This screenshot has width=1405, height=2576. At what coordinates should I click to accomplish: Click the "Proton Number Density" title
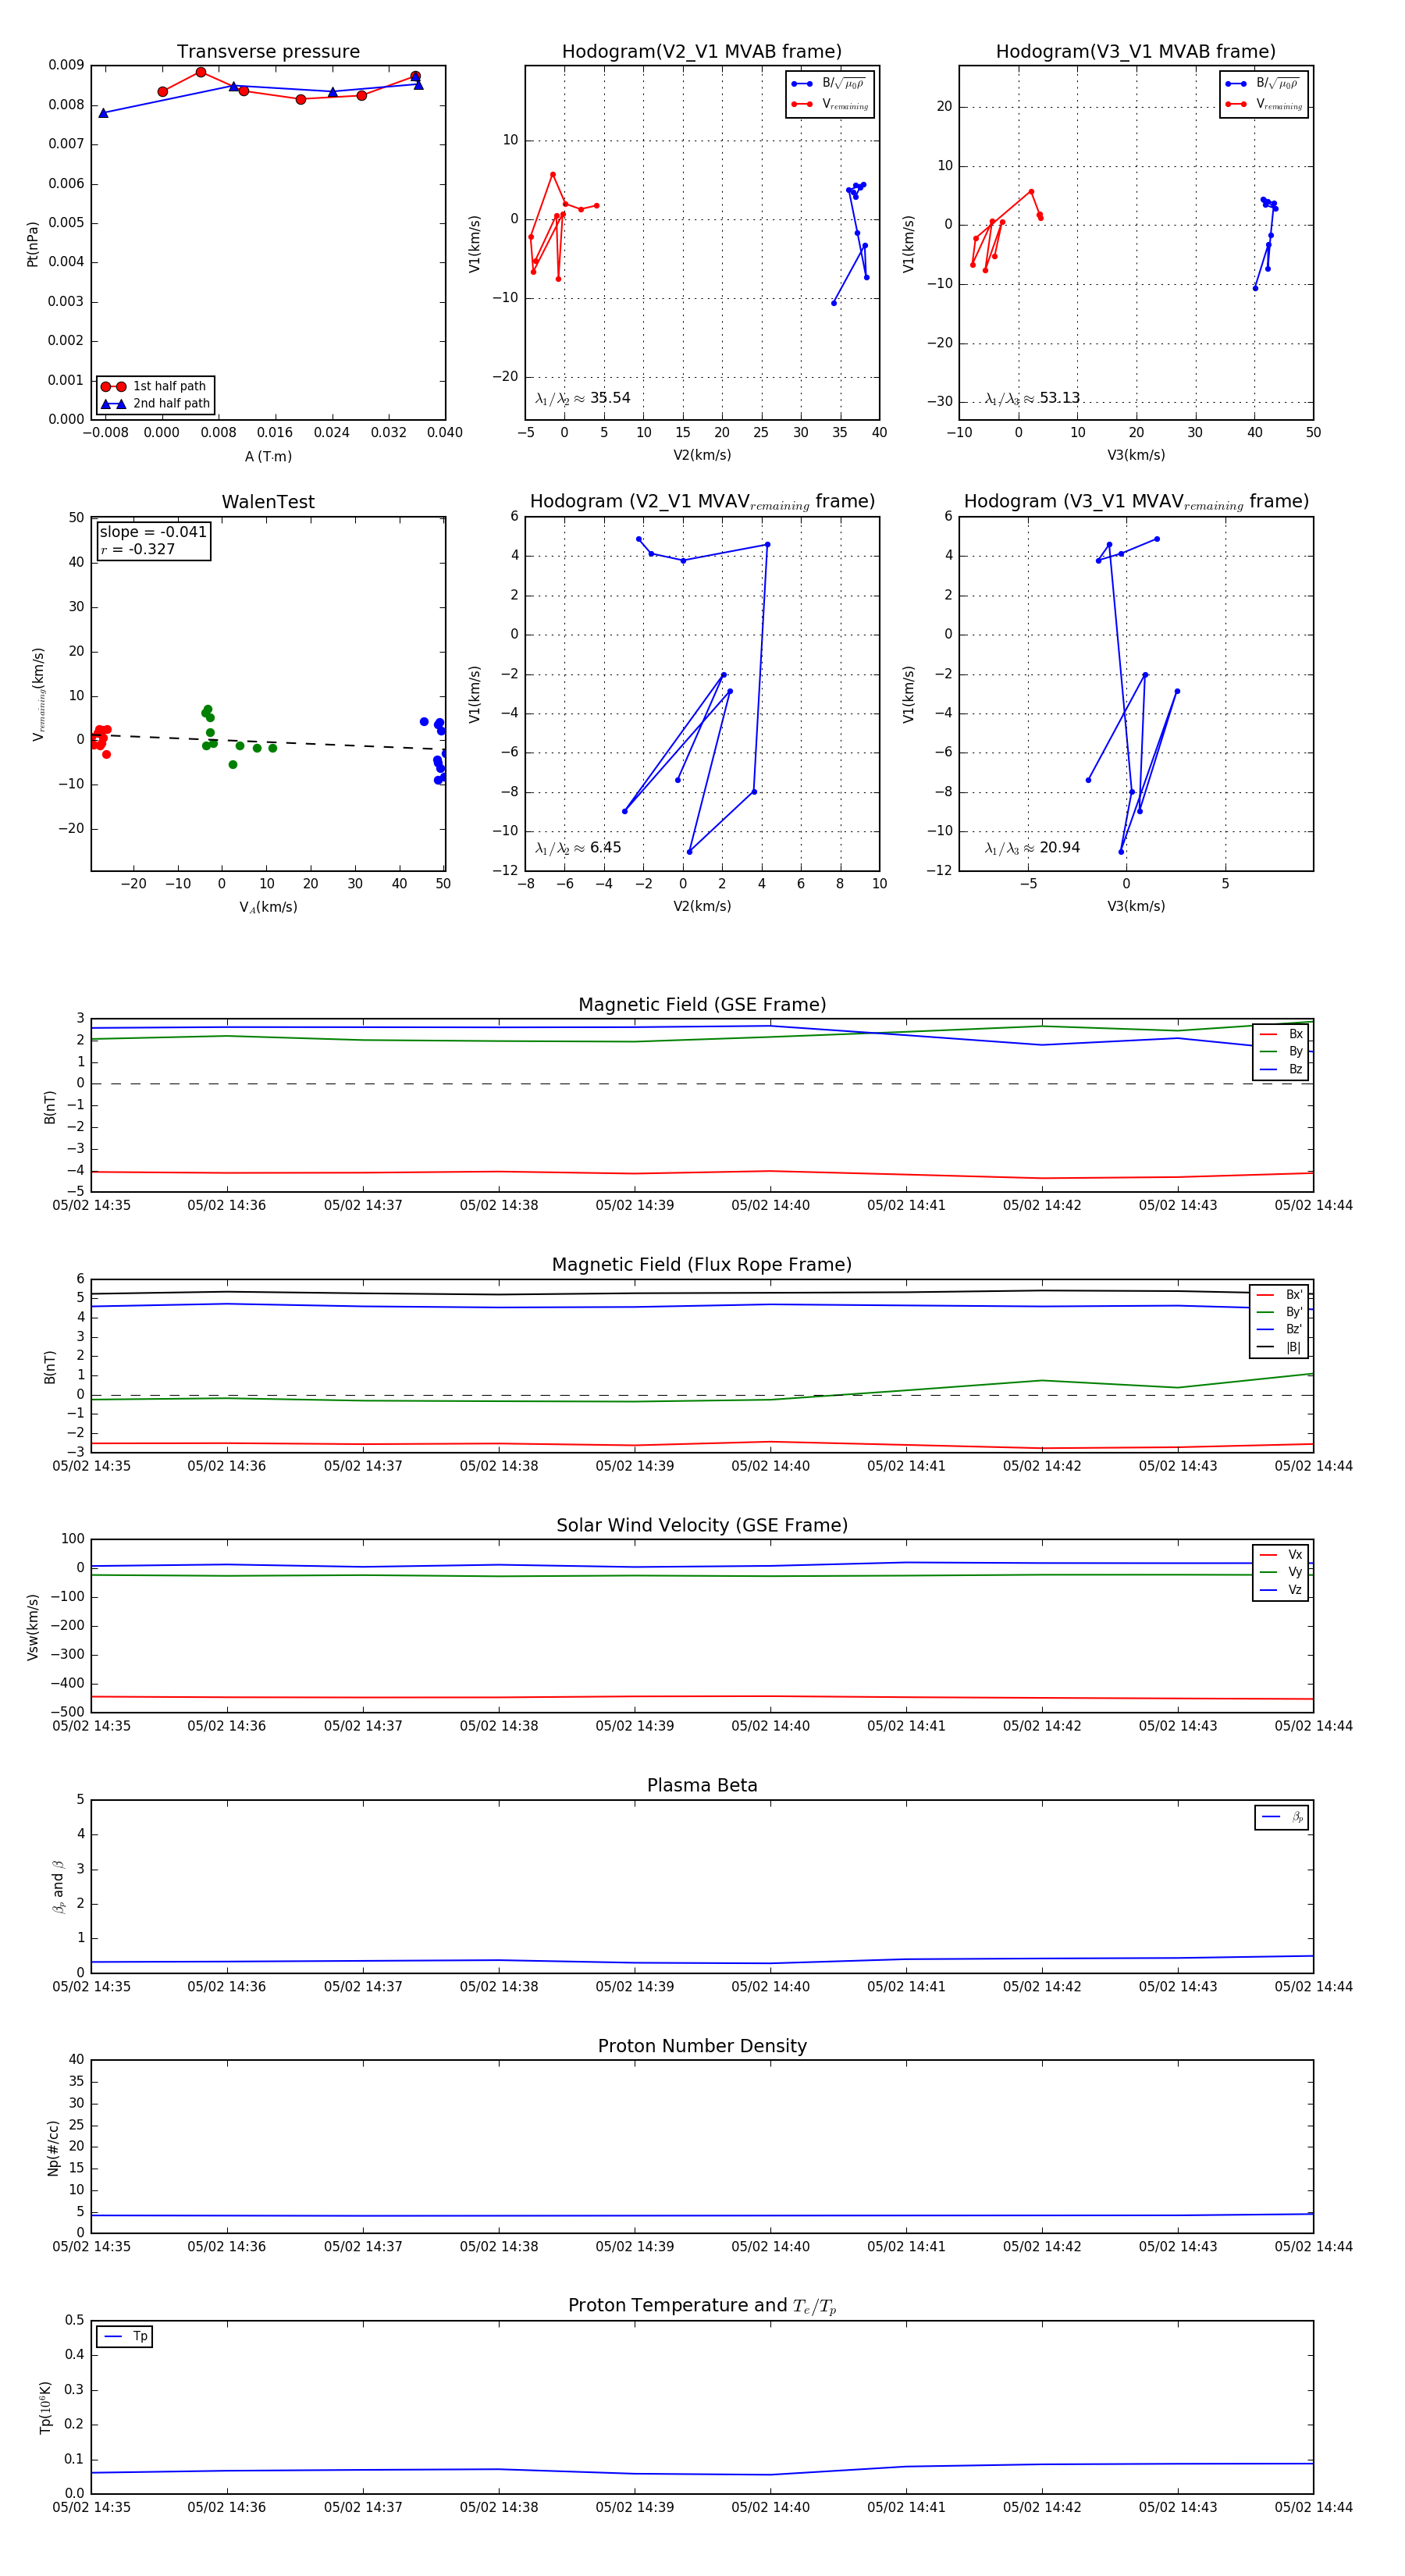pos(702,2045)
